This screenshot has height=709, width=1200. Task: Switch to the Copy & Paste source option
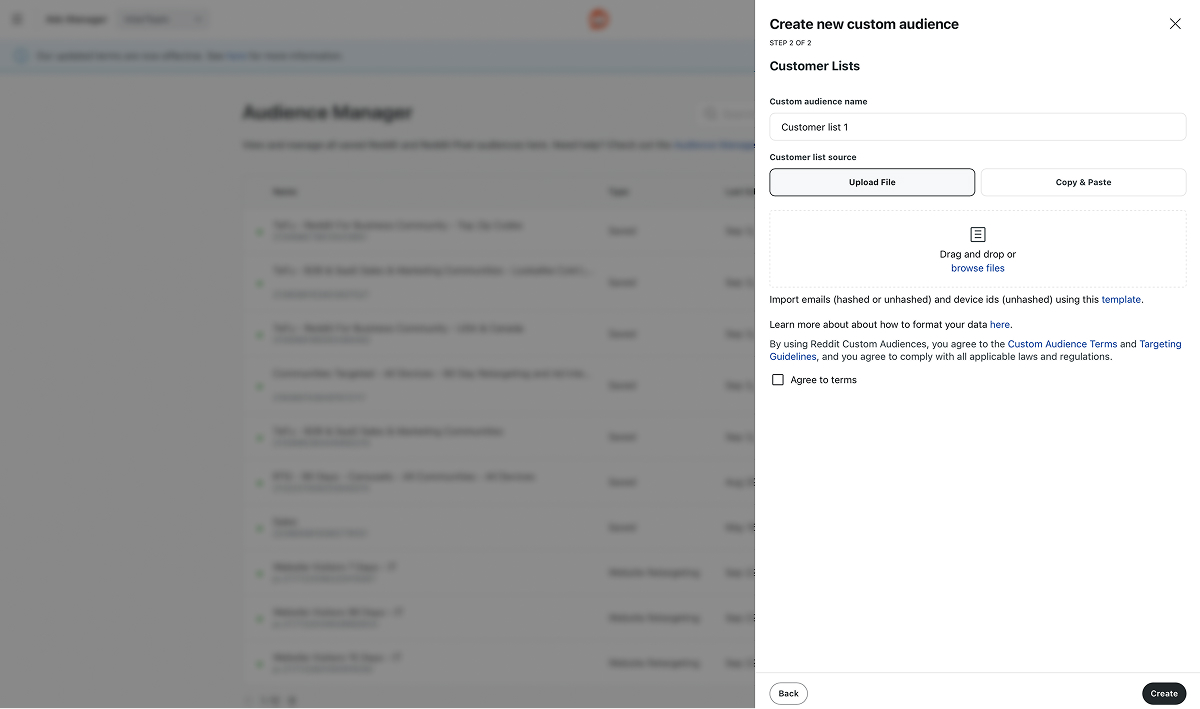point(1083,182)
